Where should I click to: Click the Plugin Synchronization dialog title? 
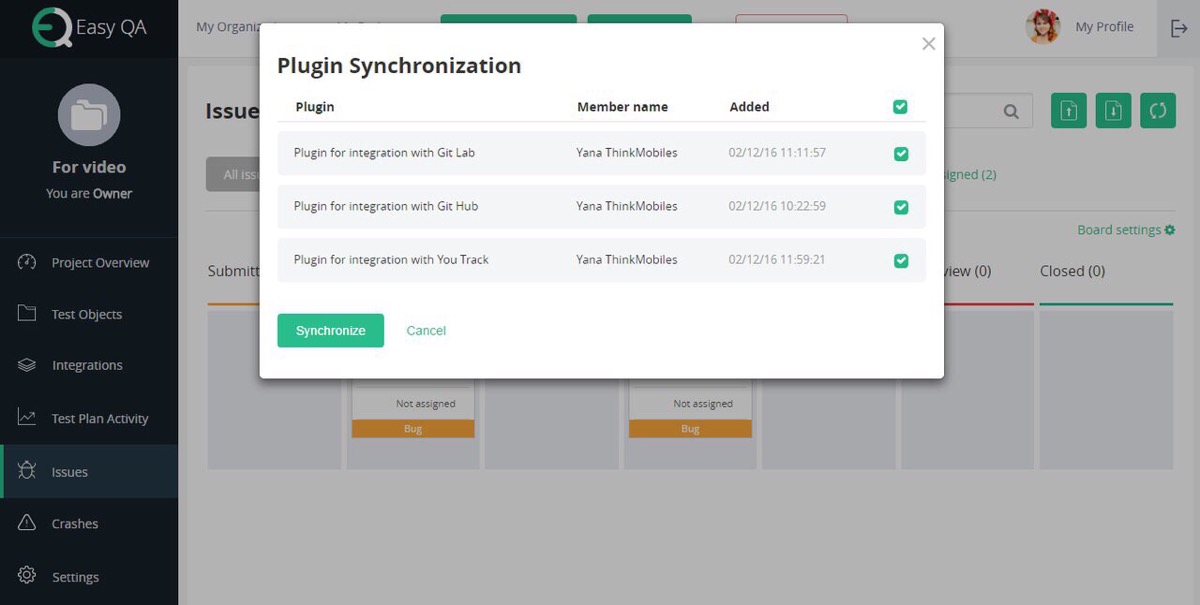399,66
